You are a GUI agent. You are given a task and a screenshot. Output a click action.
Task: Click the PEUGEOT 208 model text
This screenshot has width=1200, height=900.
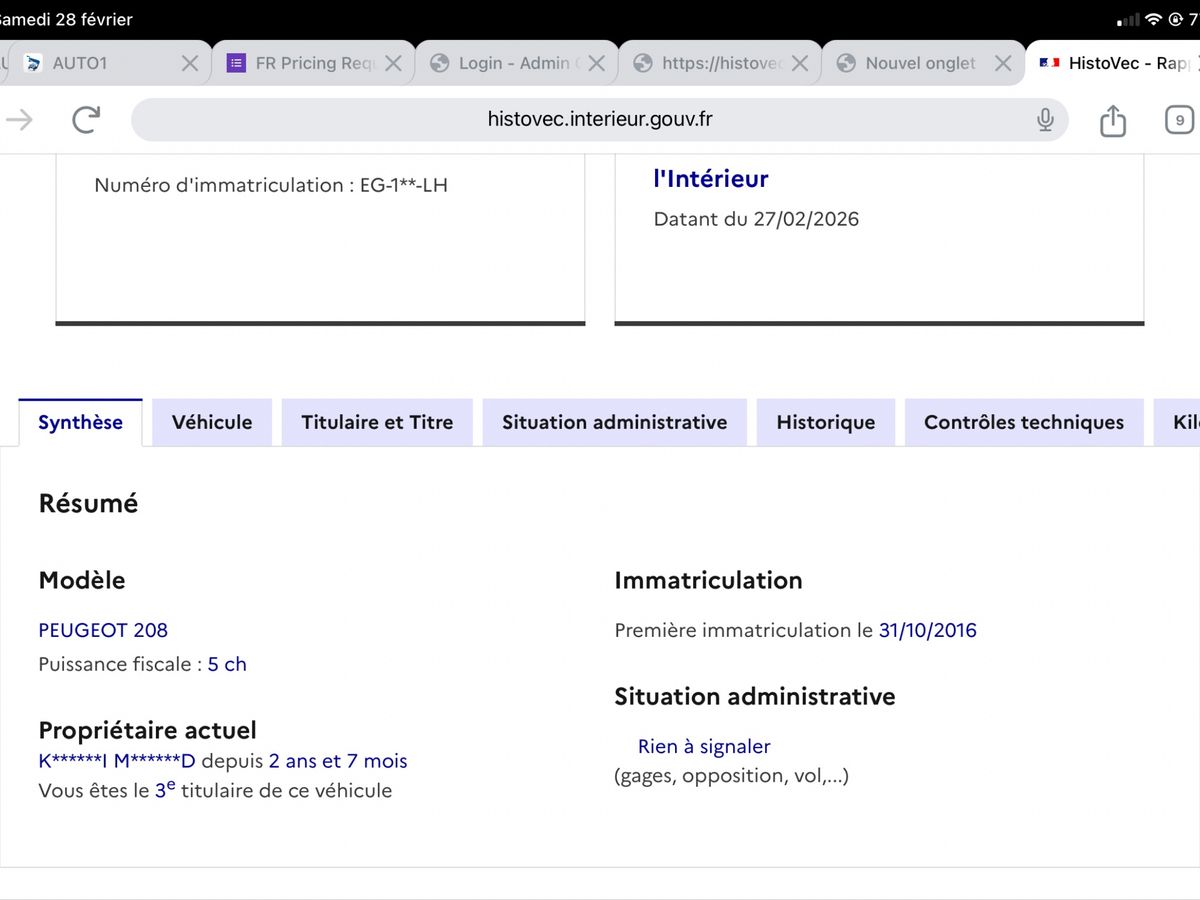pyautogui.click(x=103, y=630)
